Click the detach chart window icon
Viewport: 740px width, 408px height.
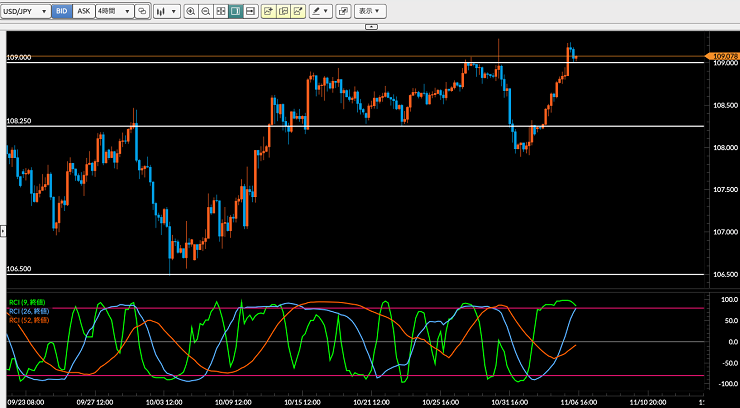click(343, 11)
